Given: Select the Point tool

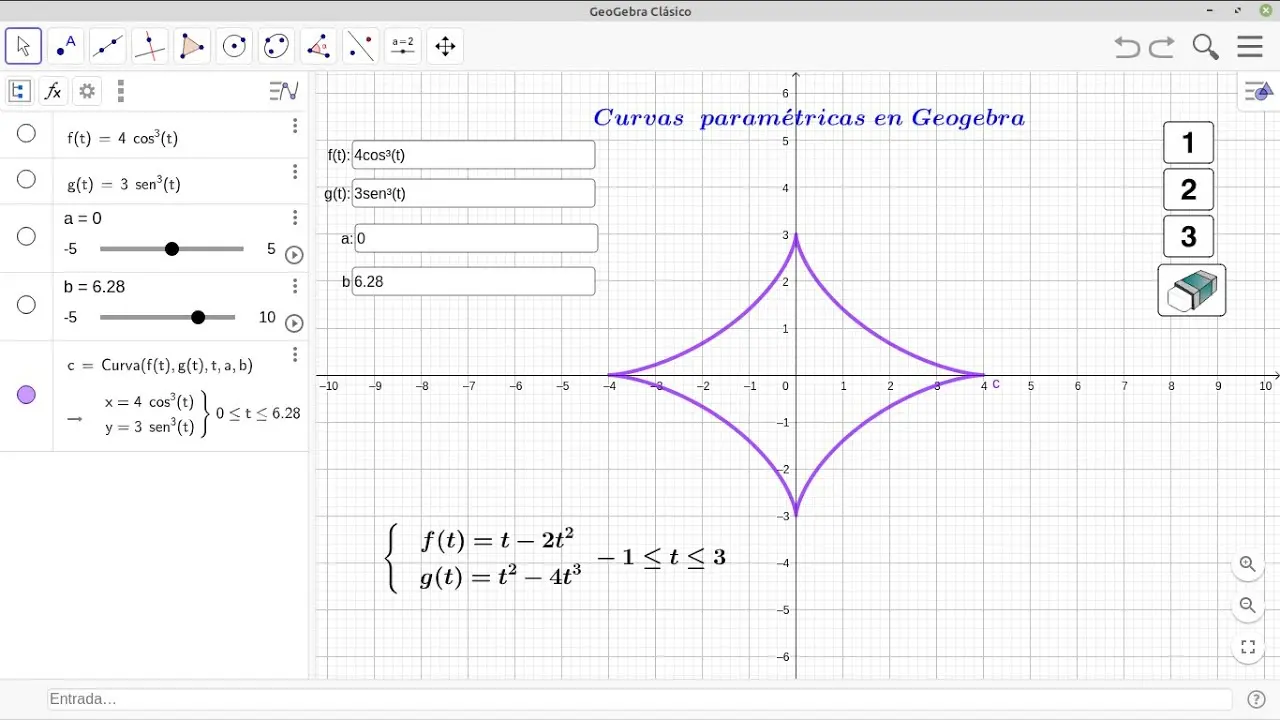Looking at the screenshot, I should pos(66,46).
